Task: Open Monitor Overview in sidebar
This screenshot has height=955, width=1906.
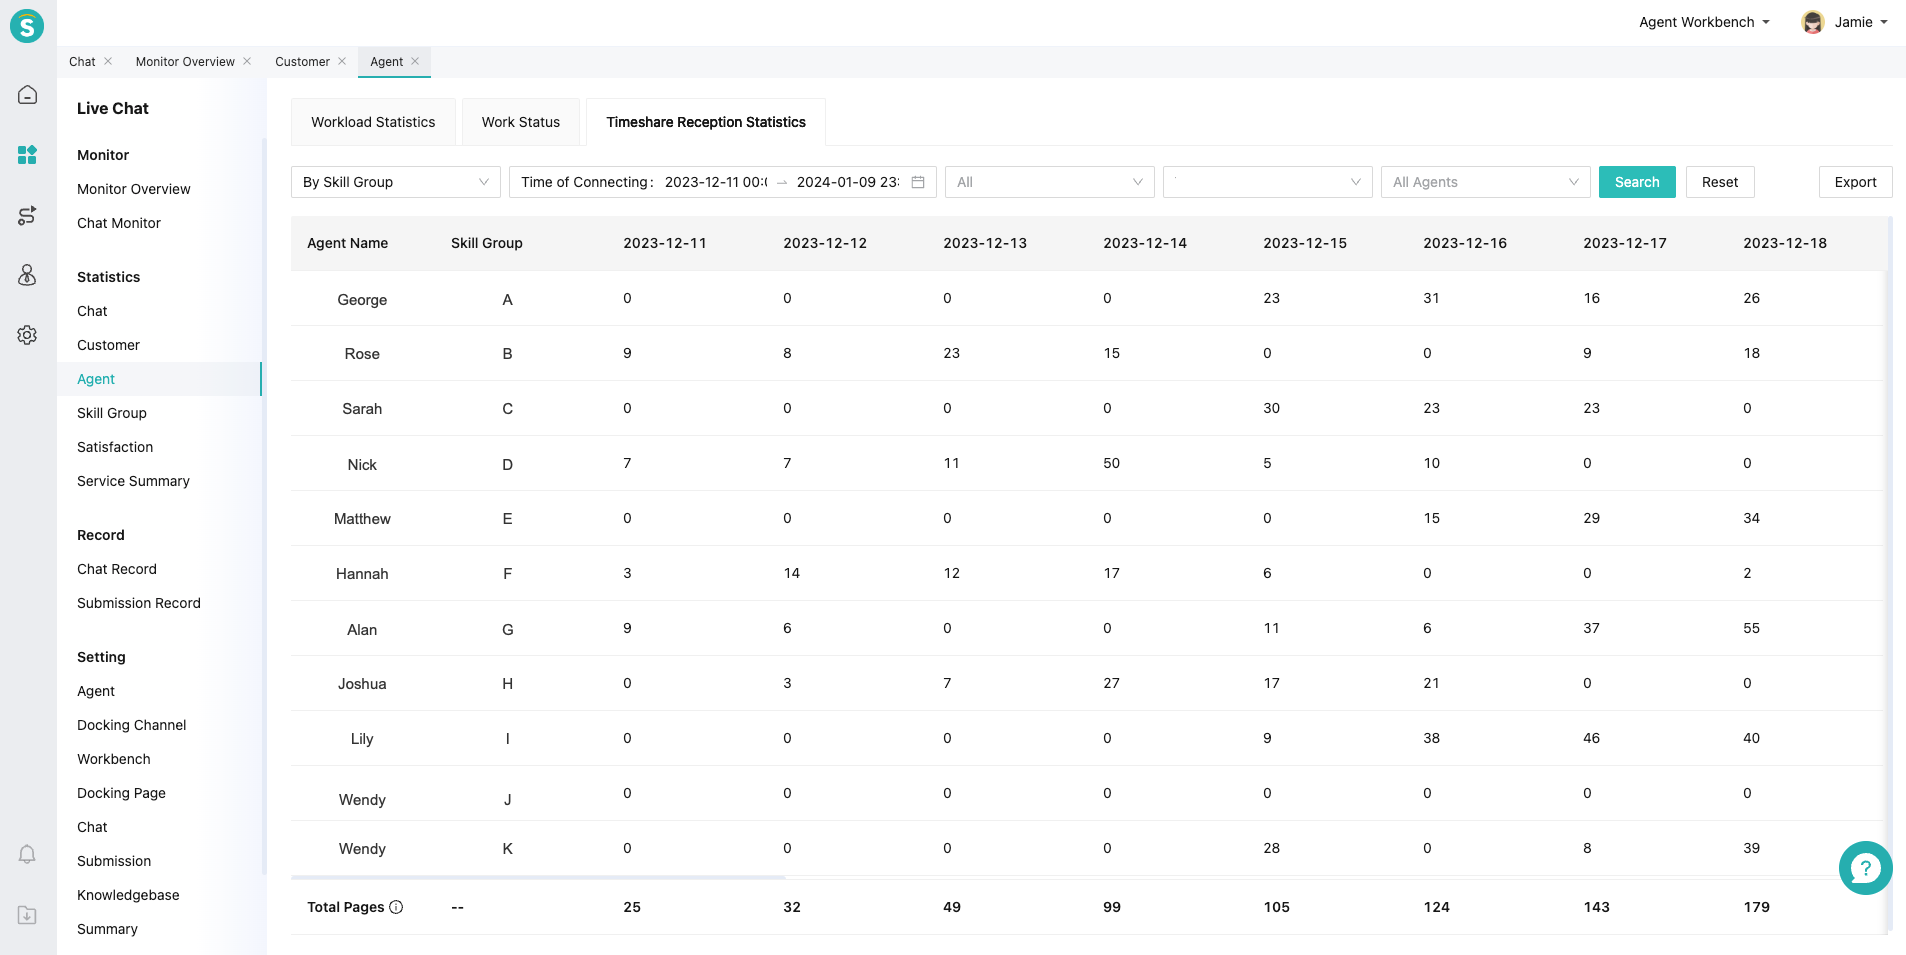Action: pos(134,189)
